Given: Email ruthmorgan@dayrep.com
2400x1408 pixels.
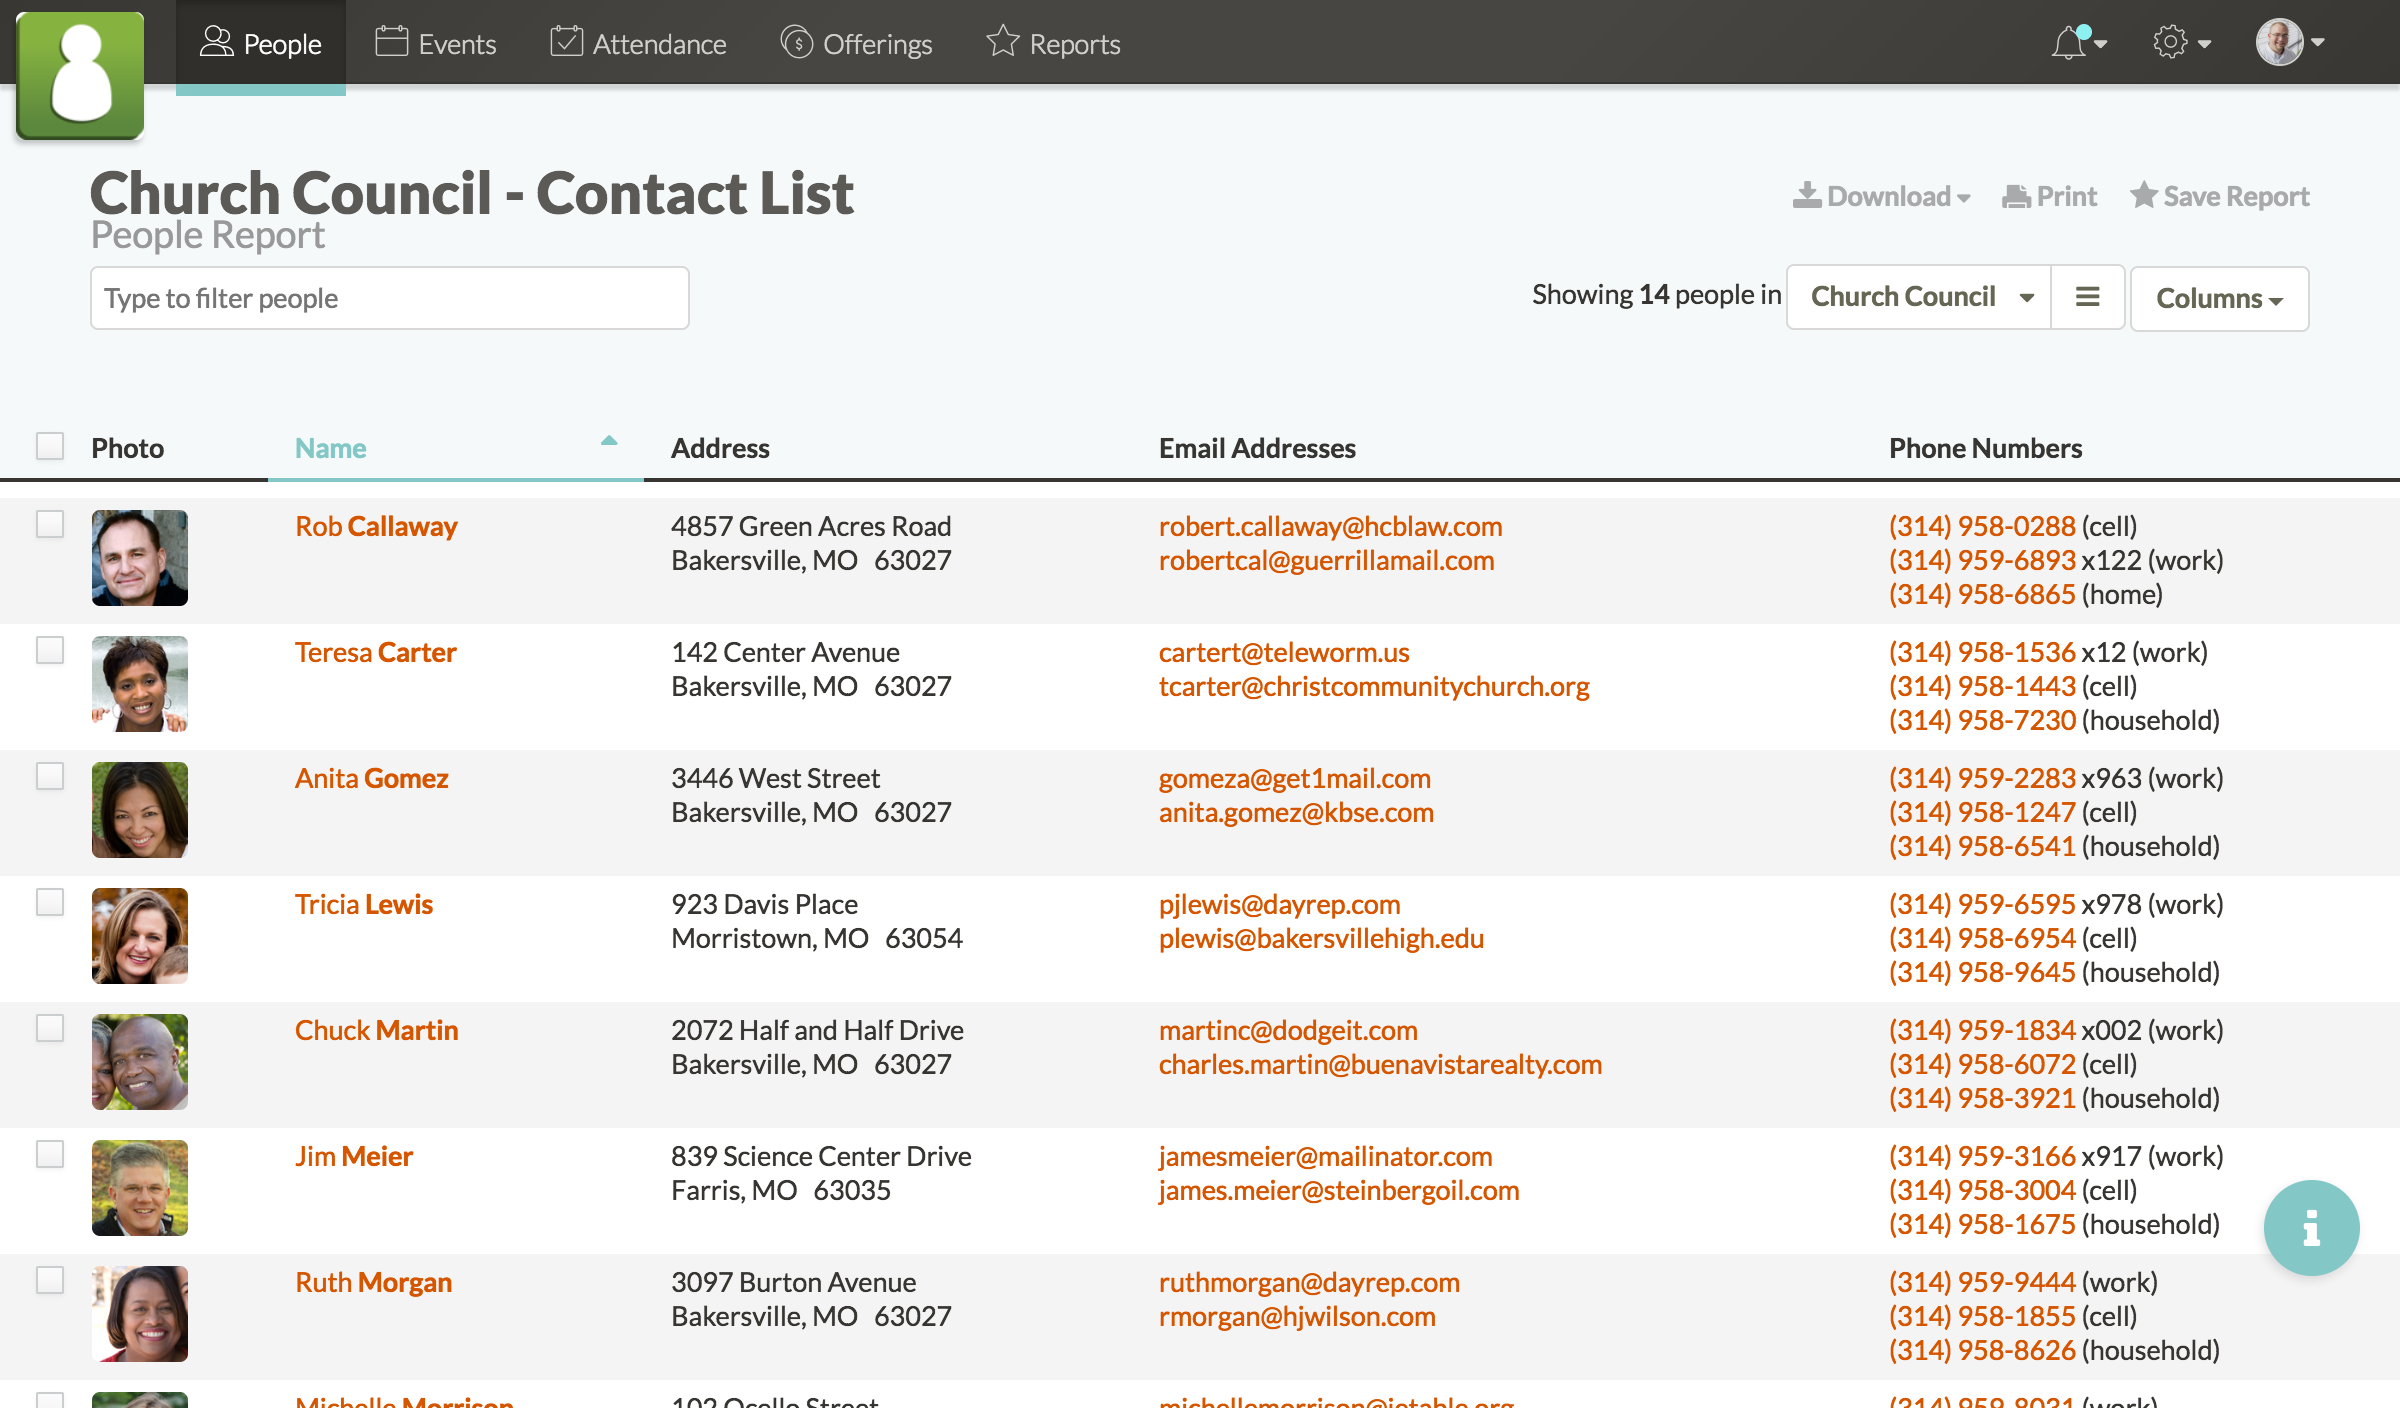Looking at the screenshot, I should point(1309,1282).
